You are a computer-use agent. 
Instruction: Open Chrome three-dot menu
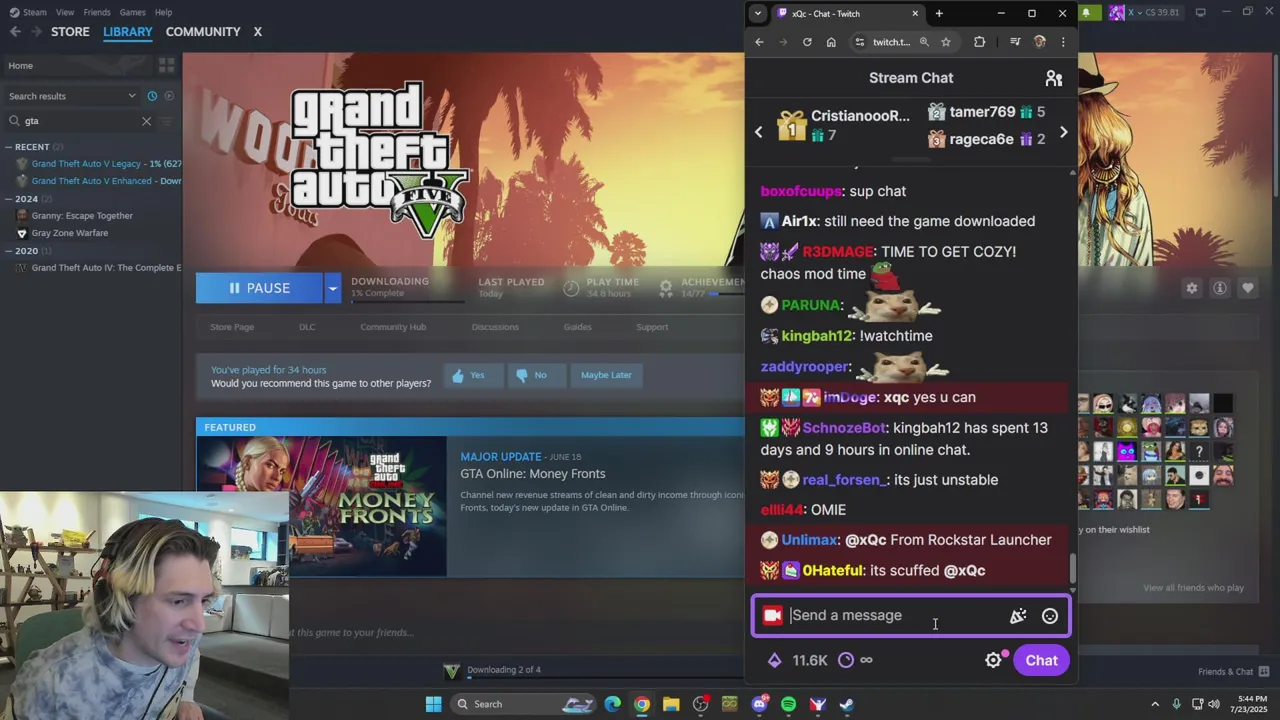click(1063, 42)
